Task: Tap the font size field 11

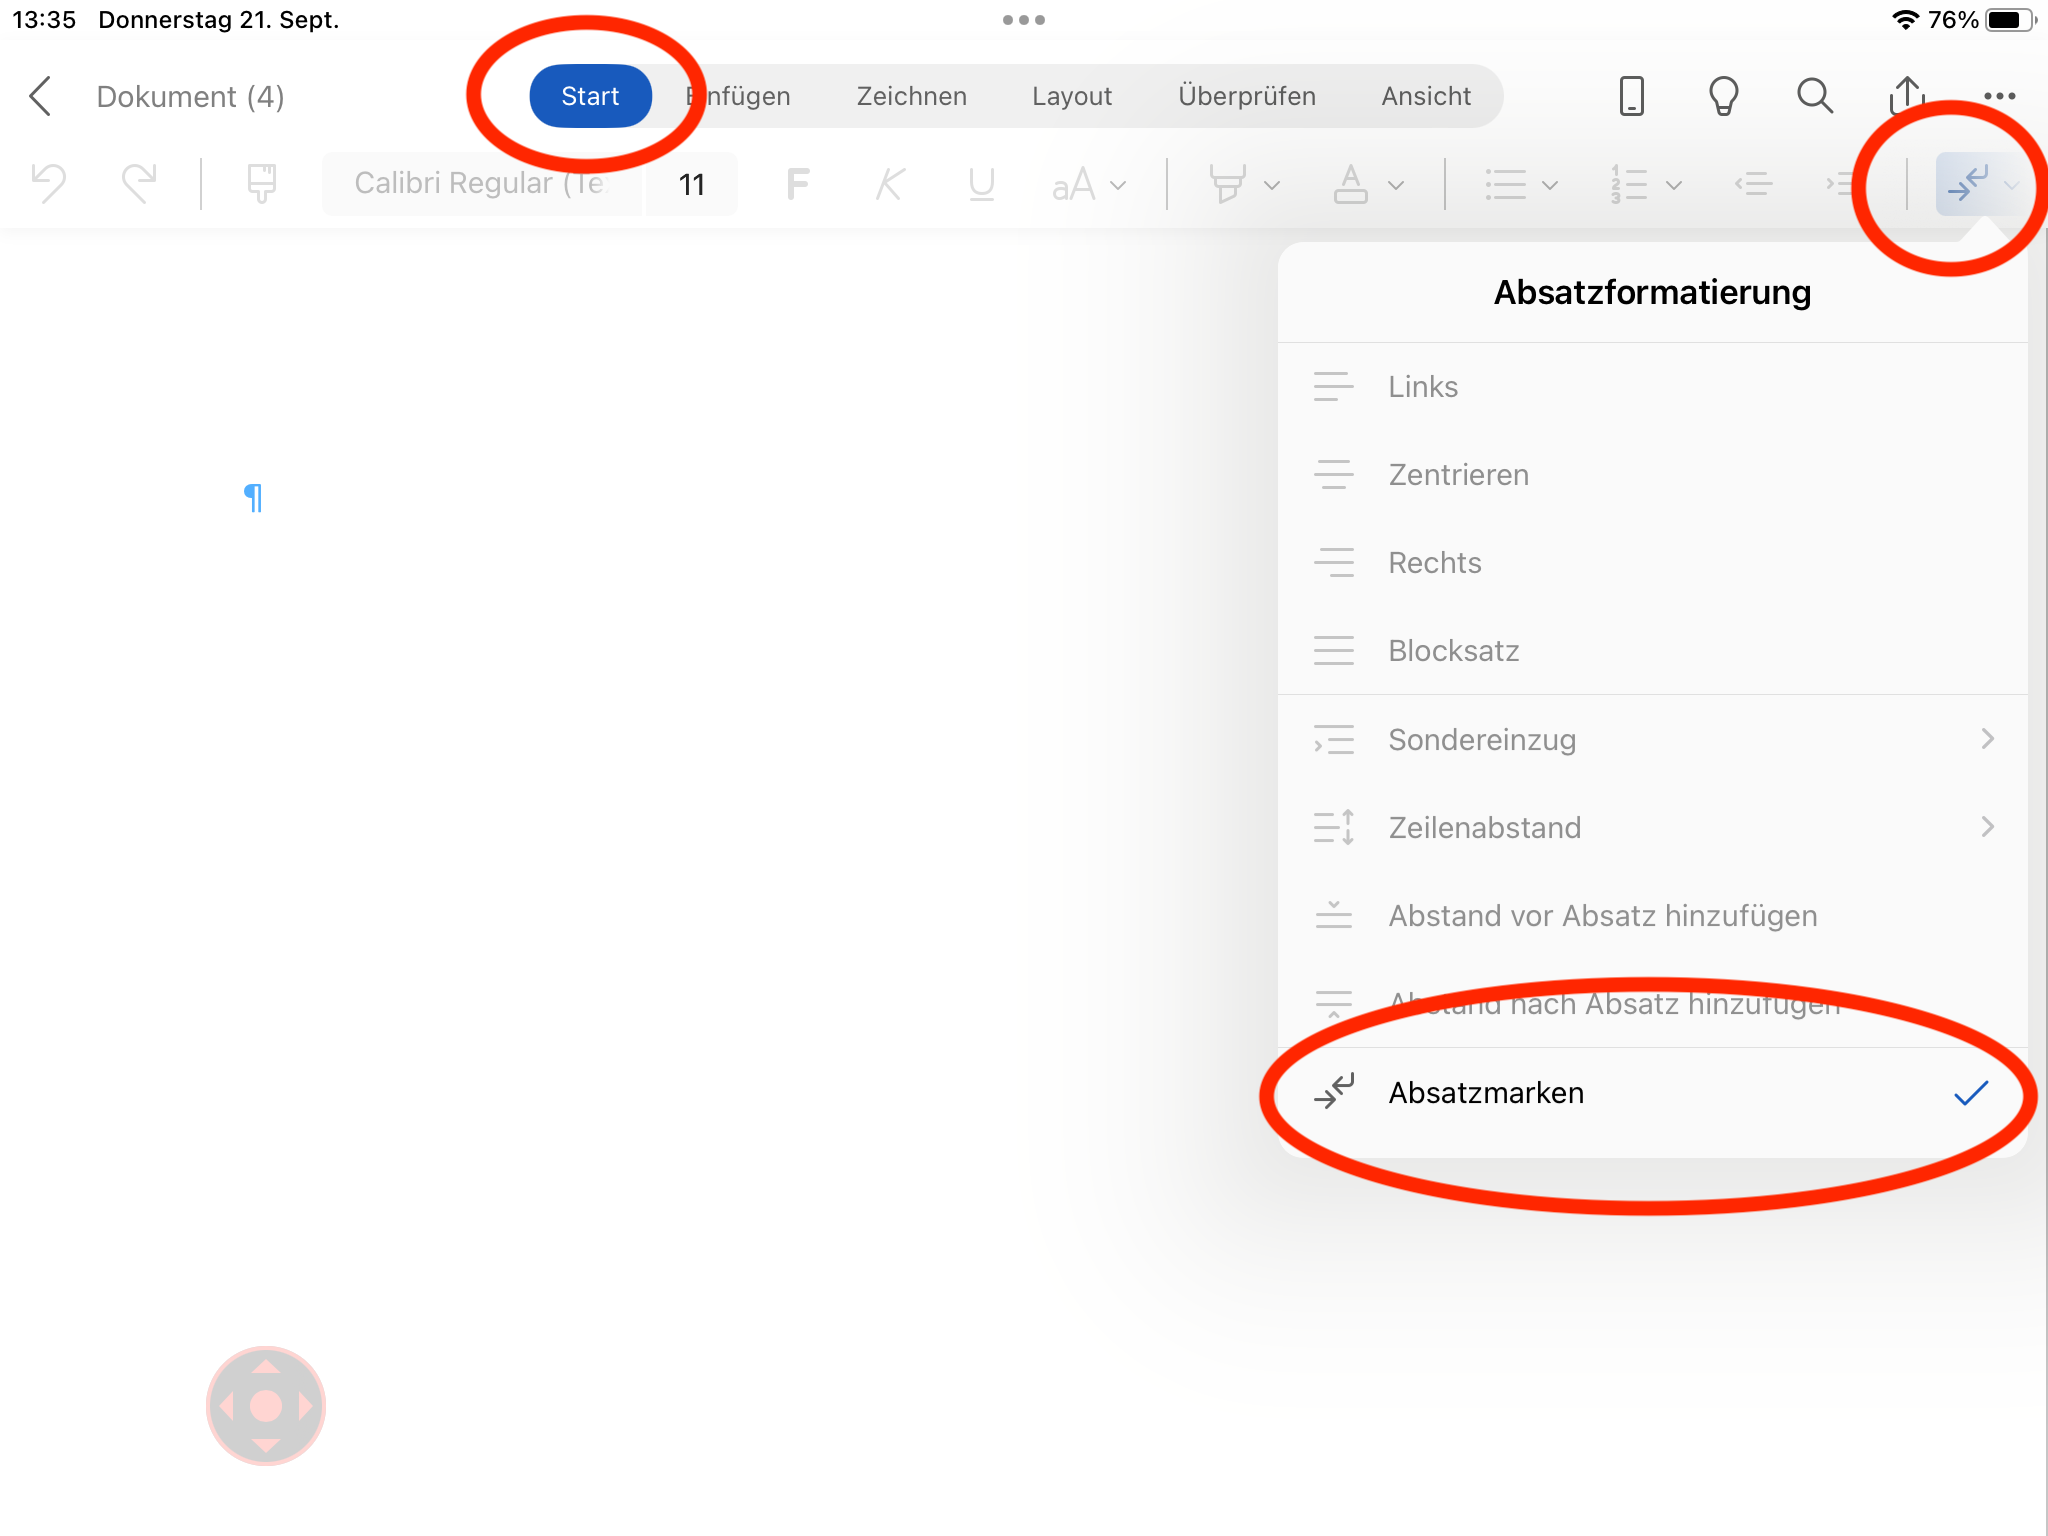Action: (x=691, y=184)
